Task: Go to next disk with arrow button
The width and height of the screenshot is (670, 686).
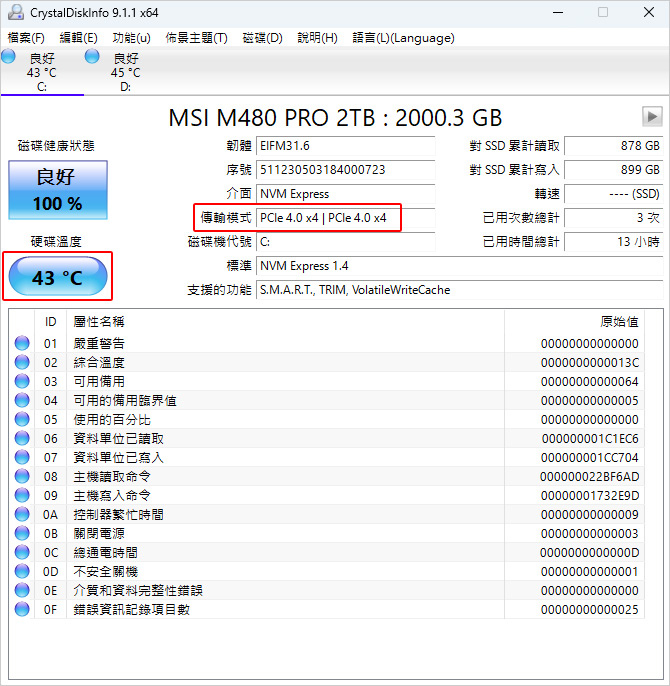Action: click(652, 117)
